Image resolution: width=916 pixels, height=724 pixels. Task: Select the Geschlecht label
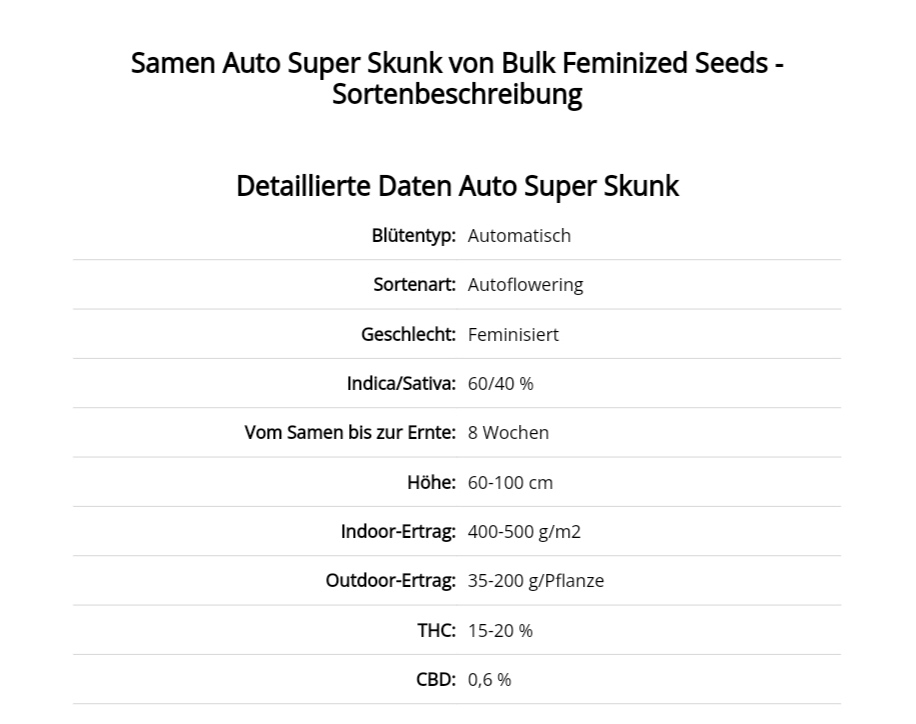tap(408, 334)
